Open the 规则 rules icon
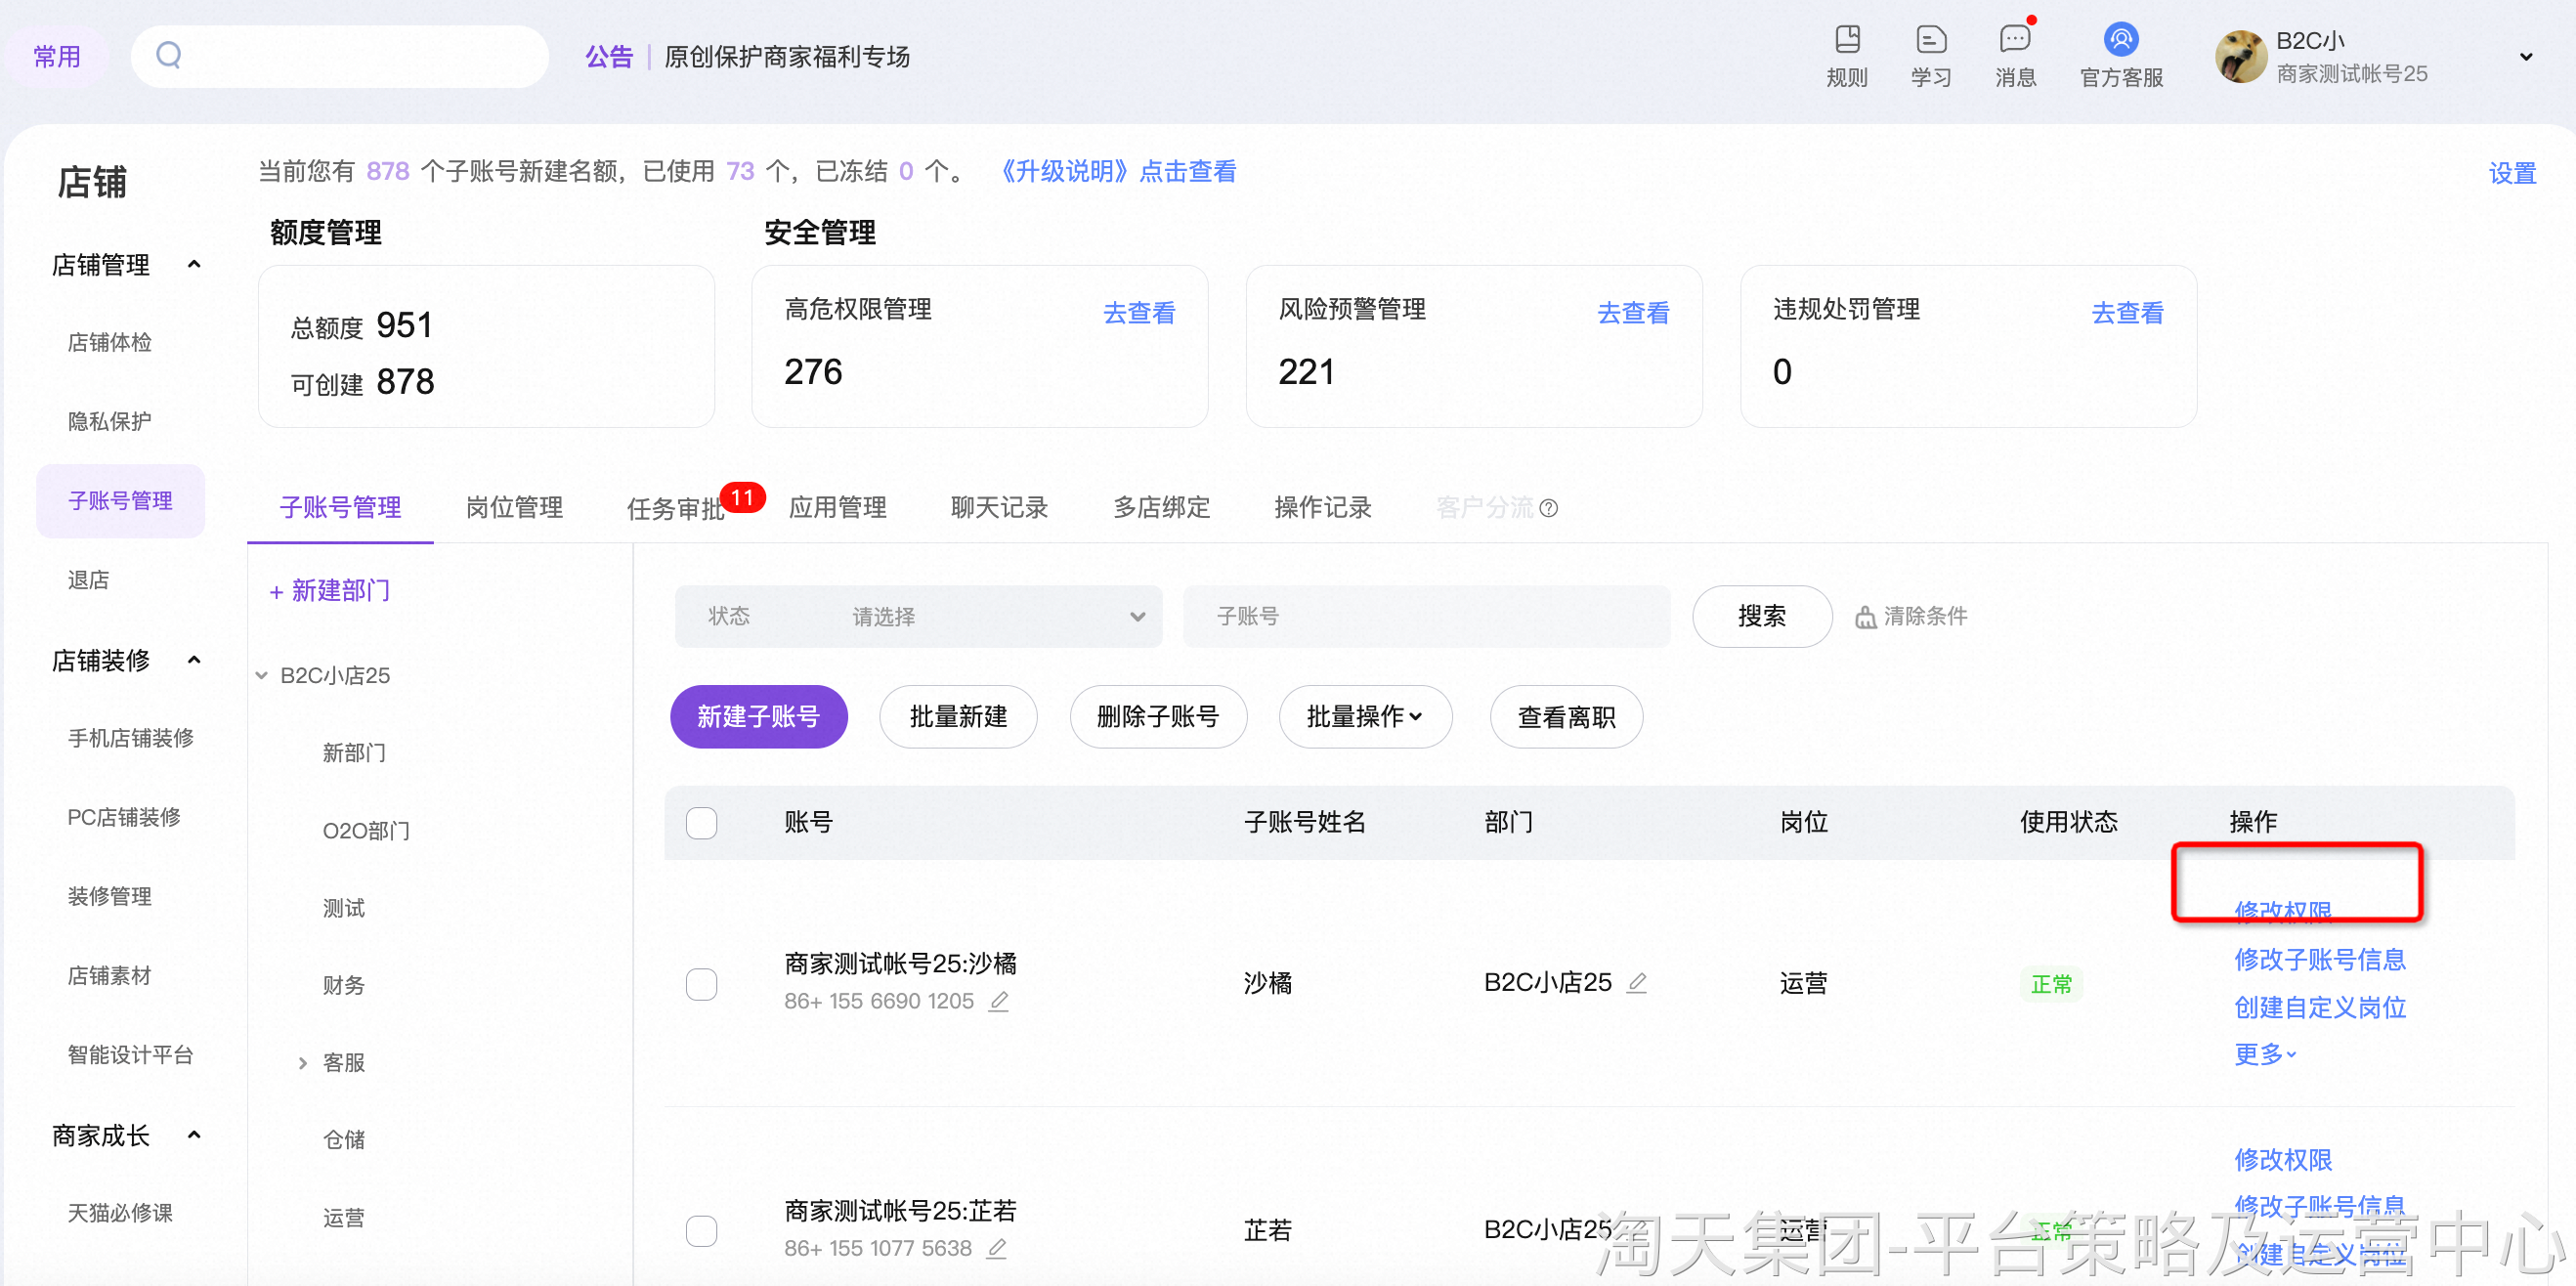The width and height of the screenshot is (2576, 1286). coord(1846,39)
